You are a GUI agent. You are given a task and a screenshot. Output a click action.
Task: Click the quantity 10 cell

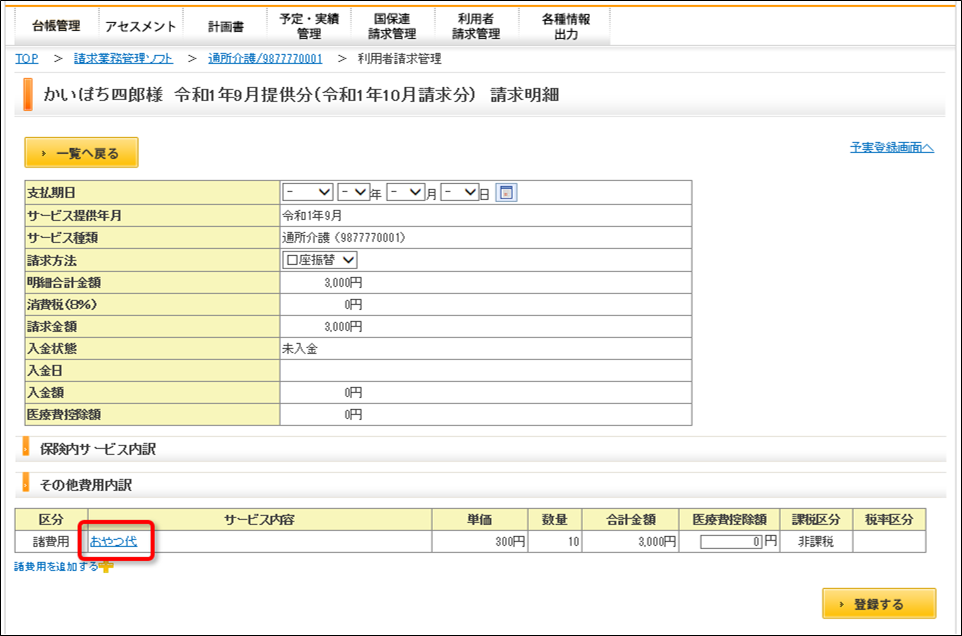(x=555, y=542)
